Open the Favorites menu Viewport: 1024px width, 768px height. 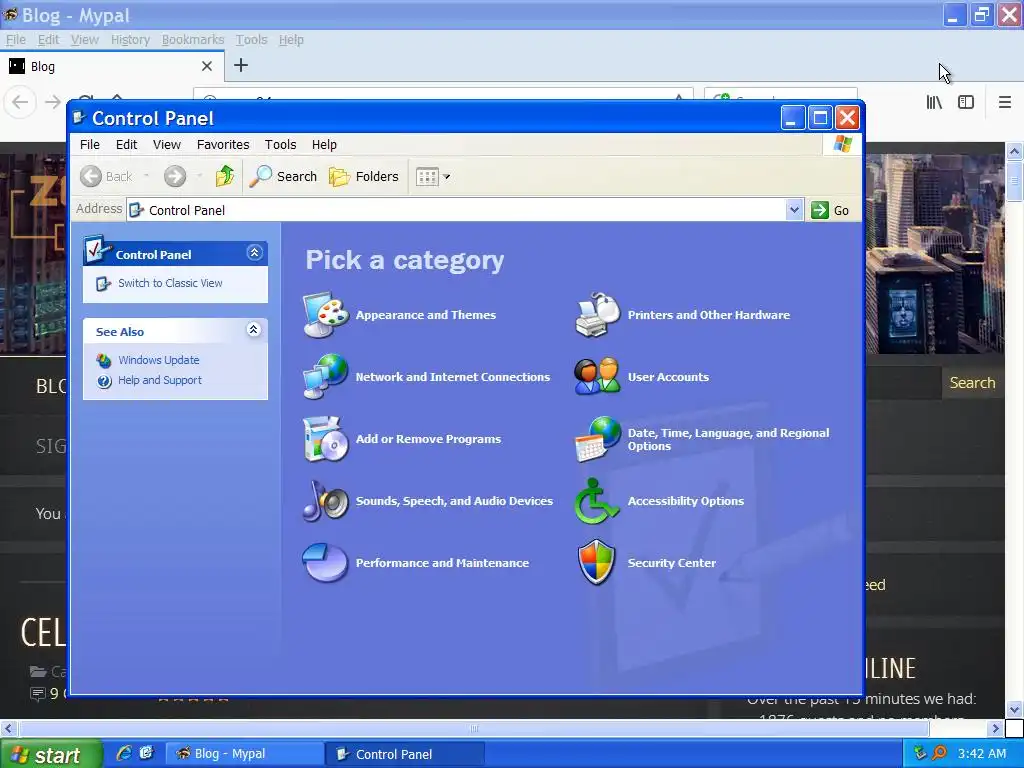coord(223,144)
